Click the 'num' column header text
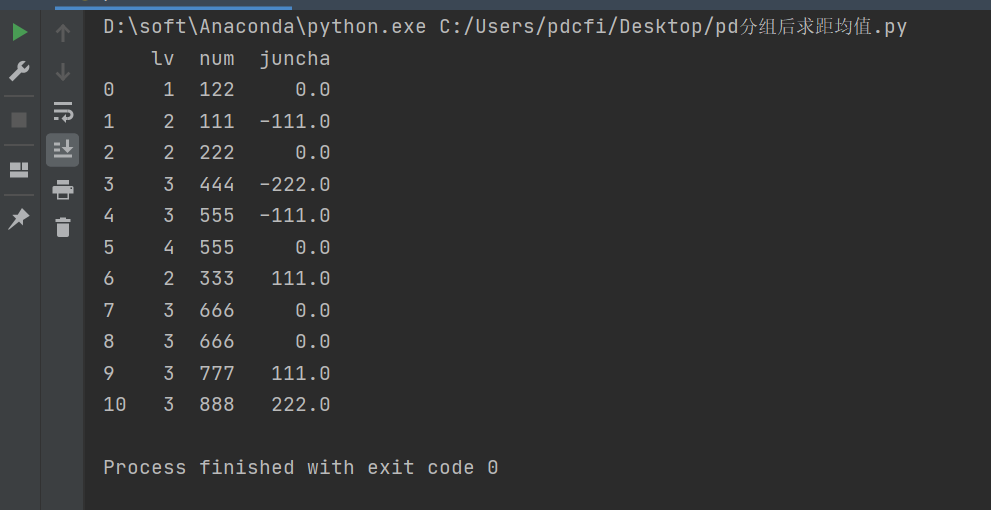The width and height of the screenshot is (991, 510). coord(217,59)
